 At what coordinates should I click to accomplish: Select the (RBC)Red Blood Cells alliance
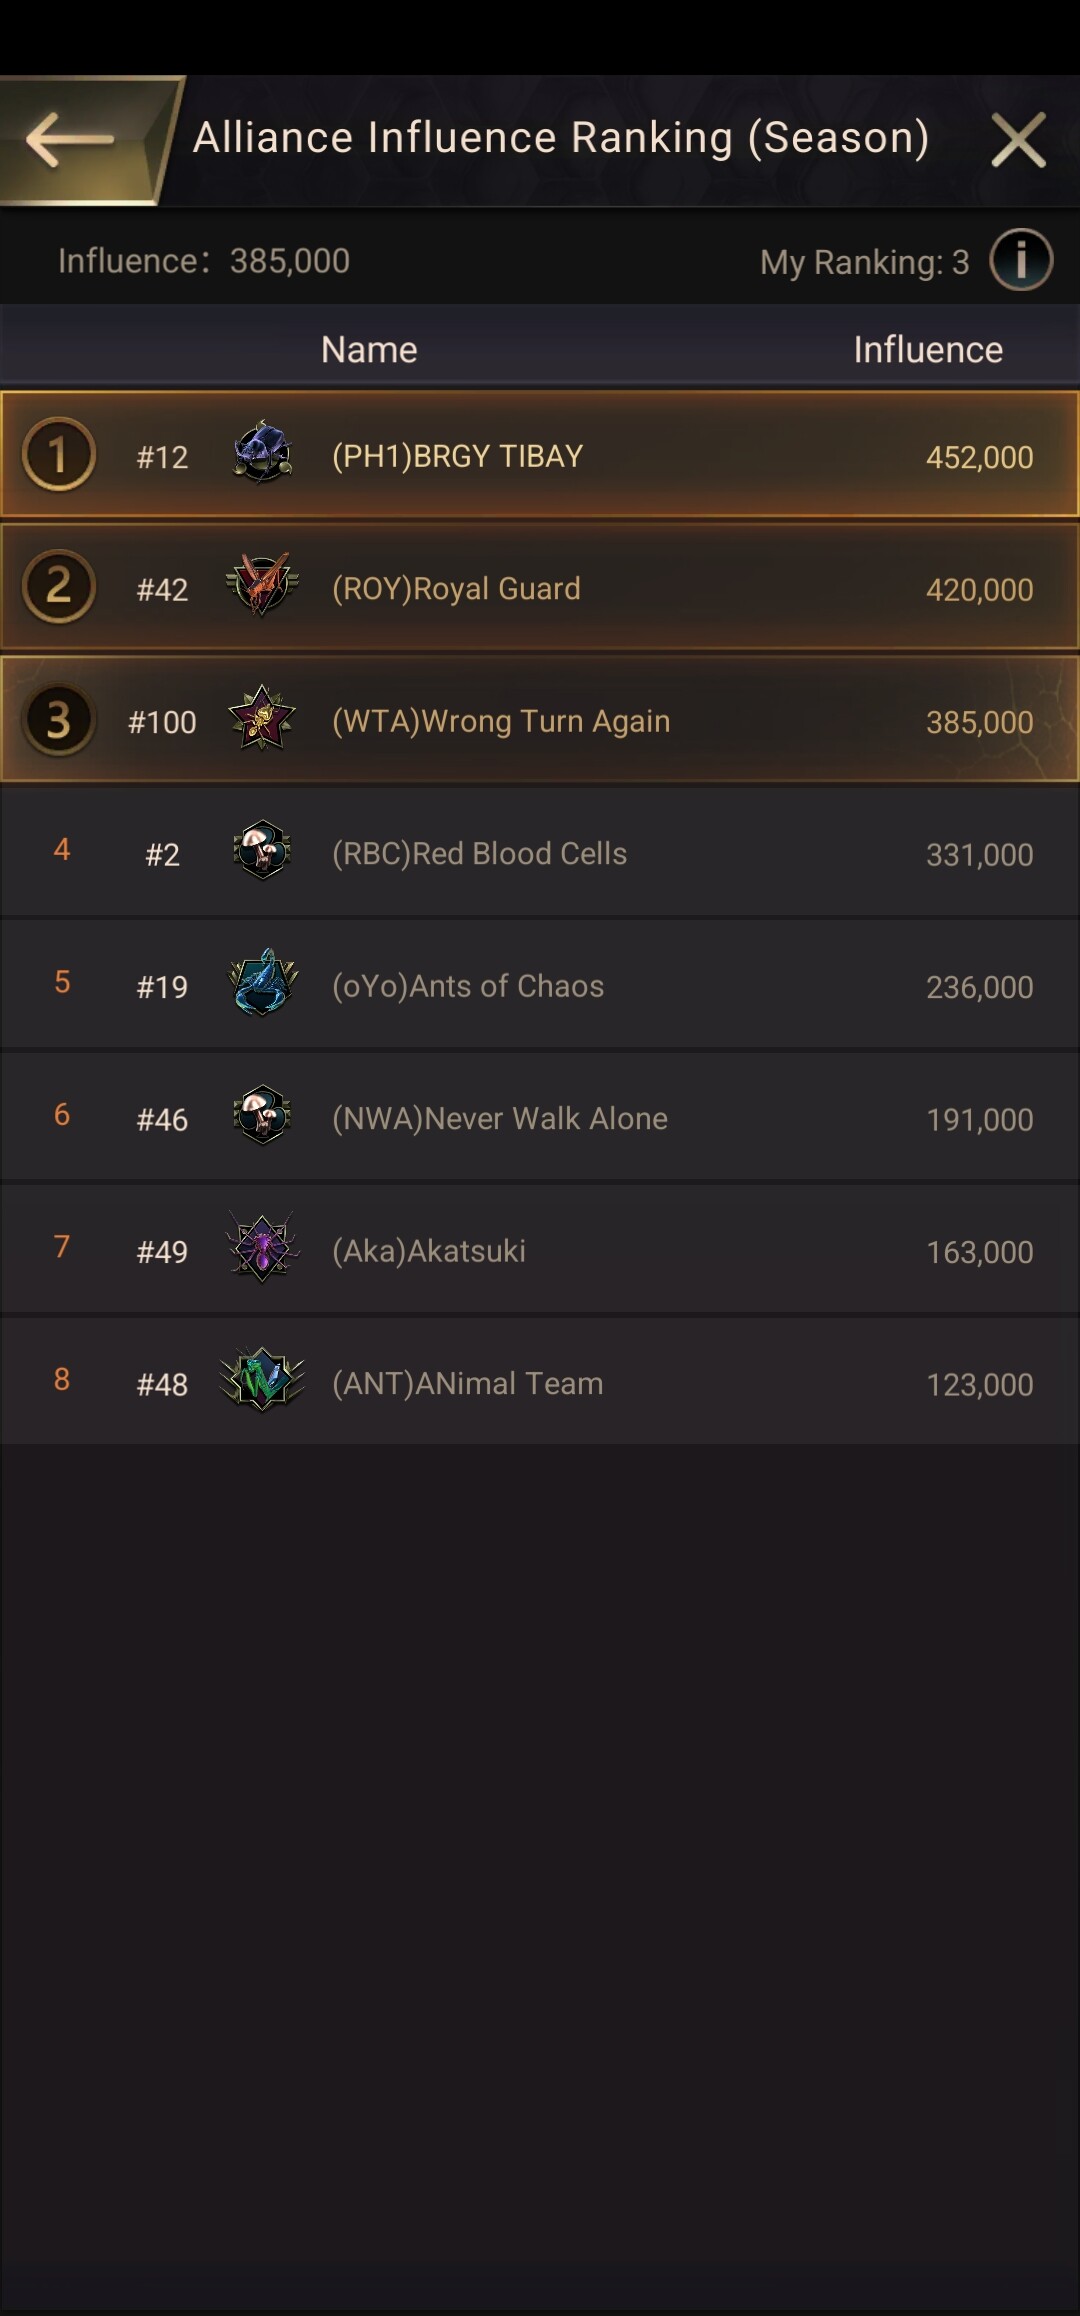click(x=479, y=853)
